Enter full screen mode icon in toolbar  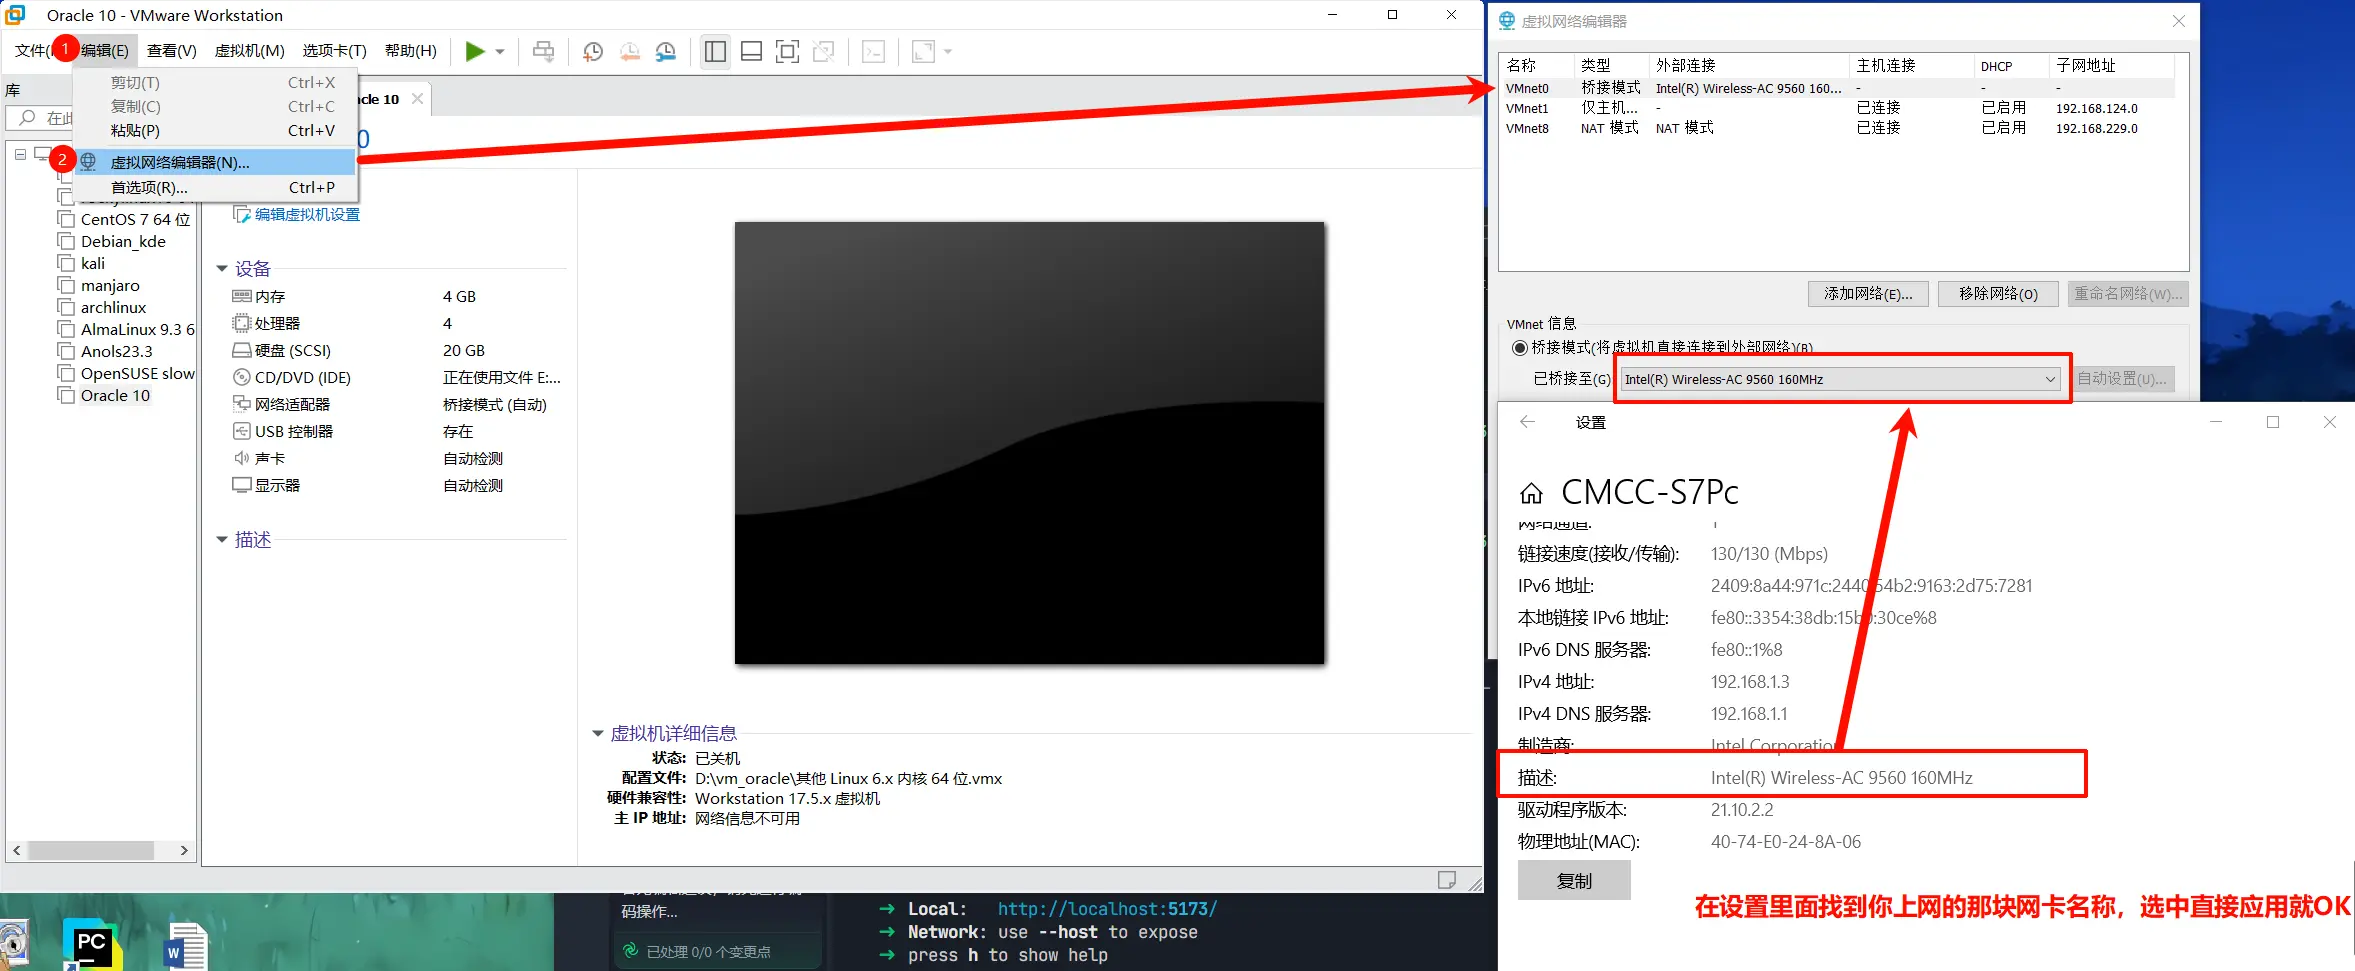point(788,51)
